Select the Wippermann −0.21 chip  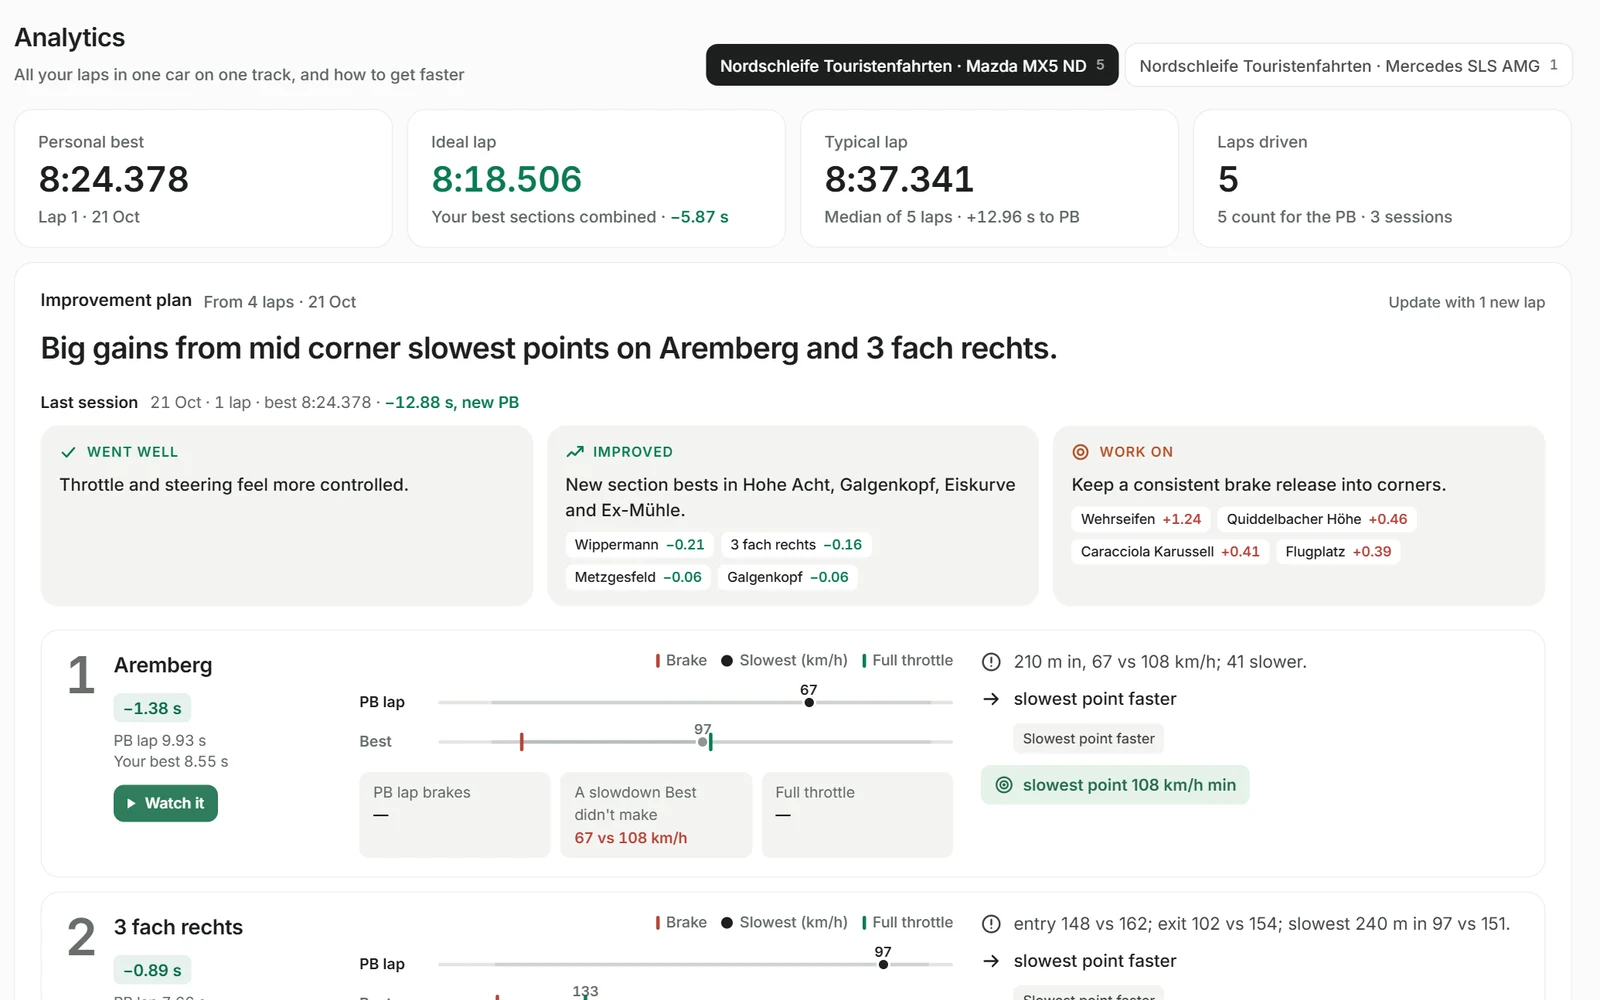[x=639, y=545]
